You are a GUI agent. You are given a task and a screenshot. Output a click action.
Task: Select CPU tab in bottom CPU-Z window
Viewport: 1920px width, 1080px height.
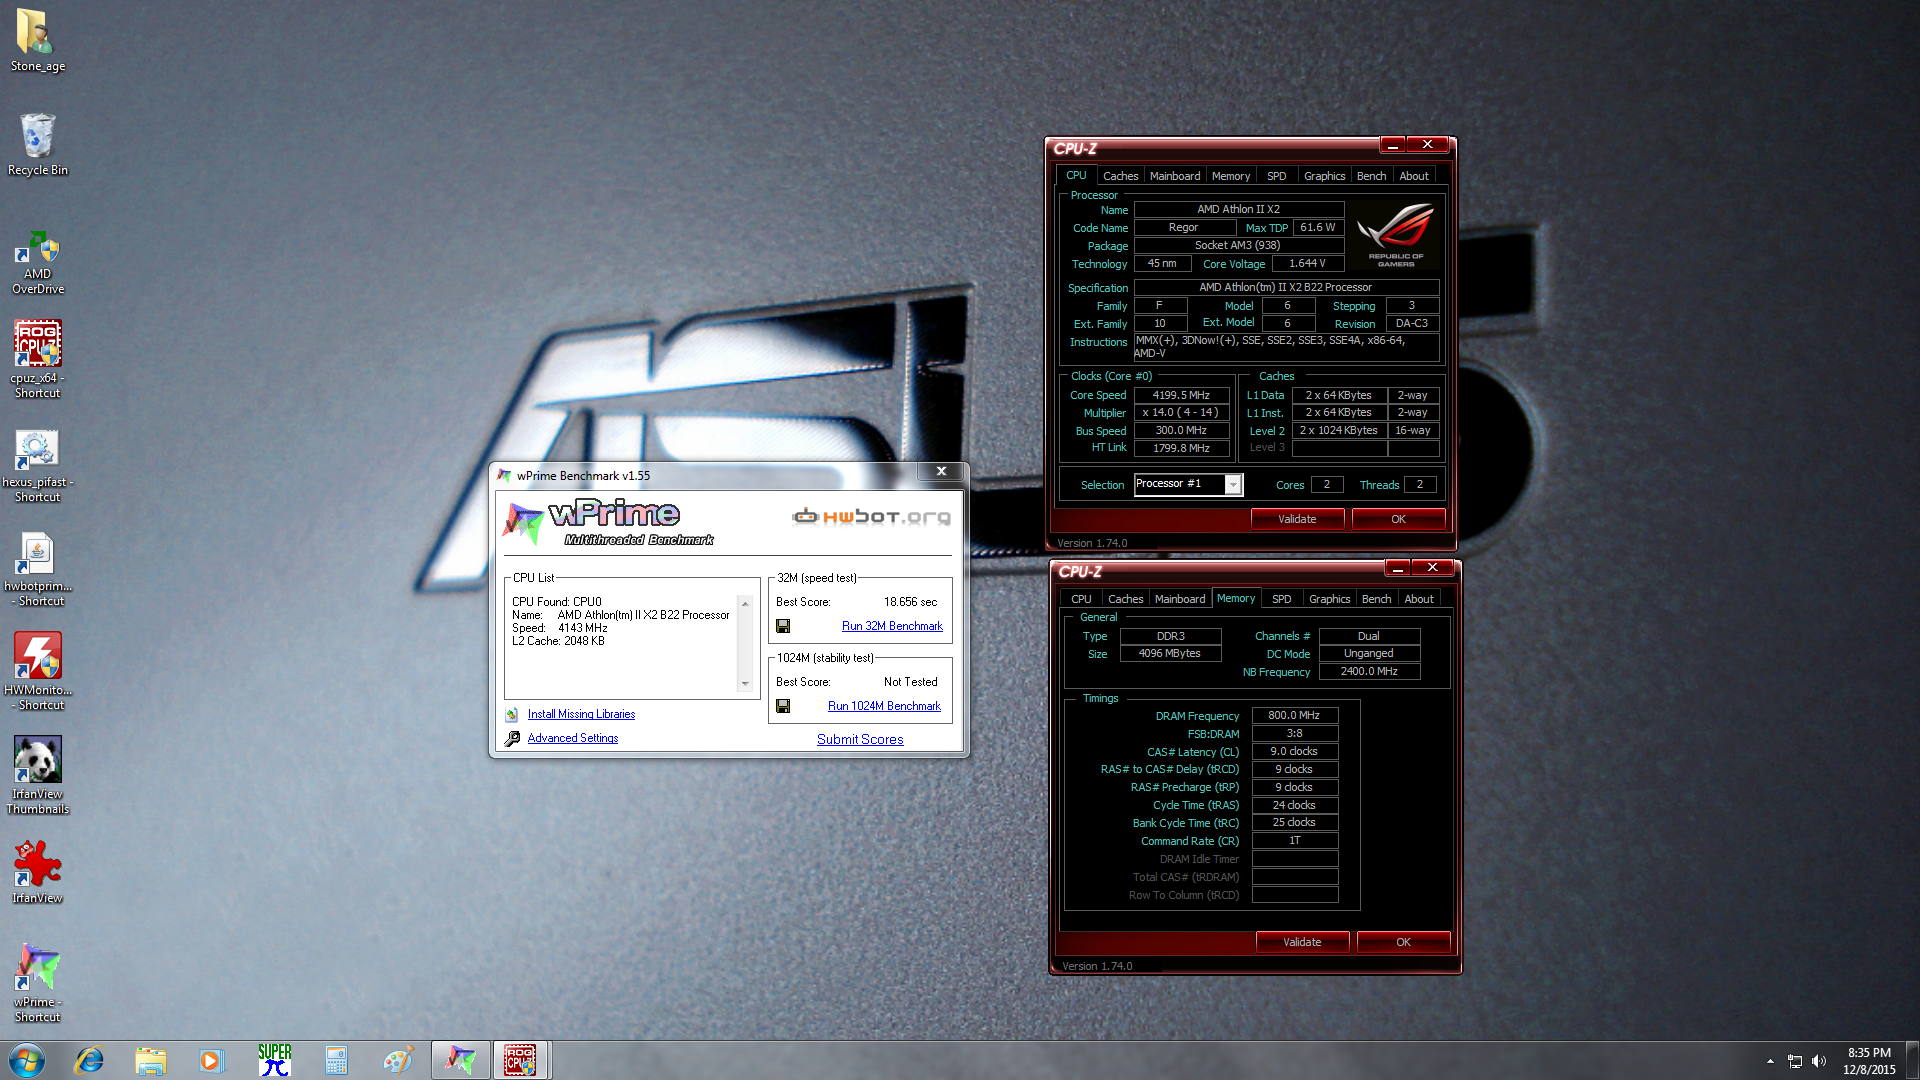click(1081, 599)
